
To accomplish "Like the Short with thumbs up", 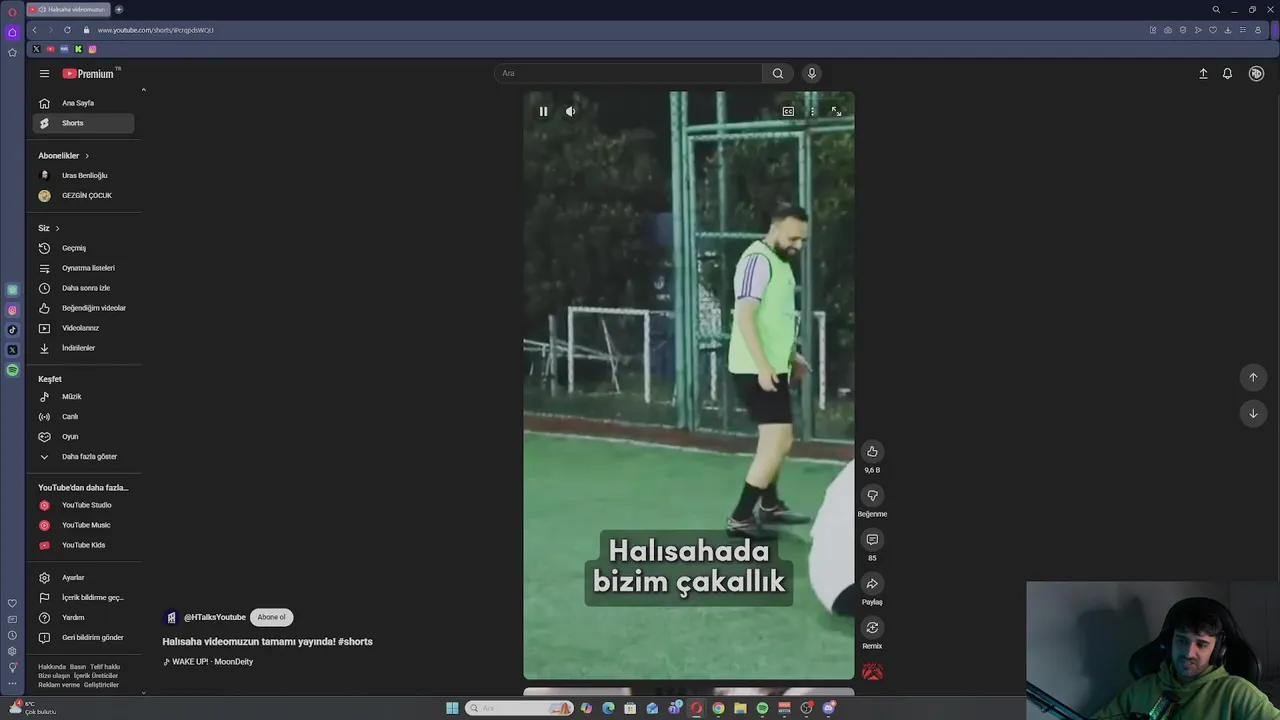I will point(872,451).
